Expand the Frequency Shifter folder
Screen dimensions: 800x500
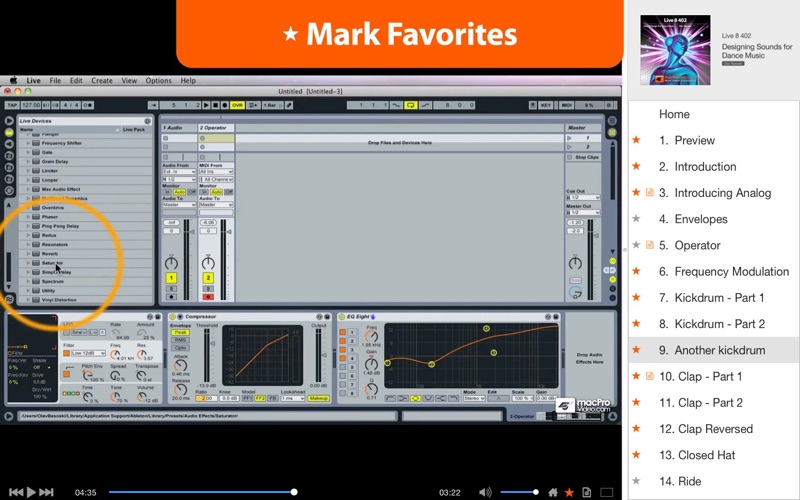(28, 143)
